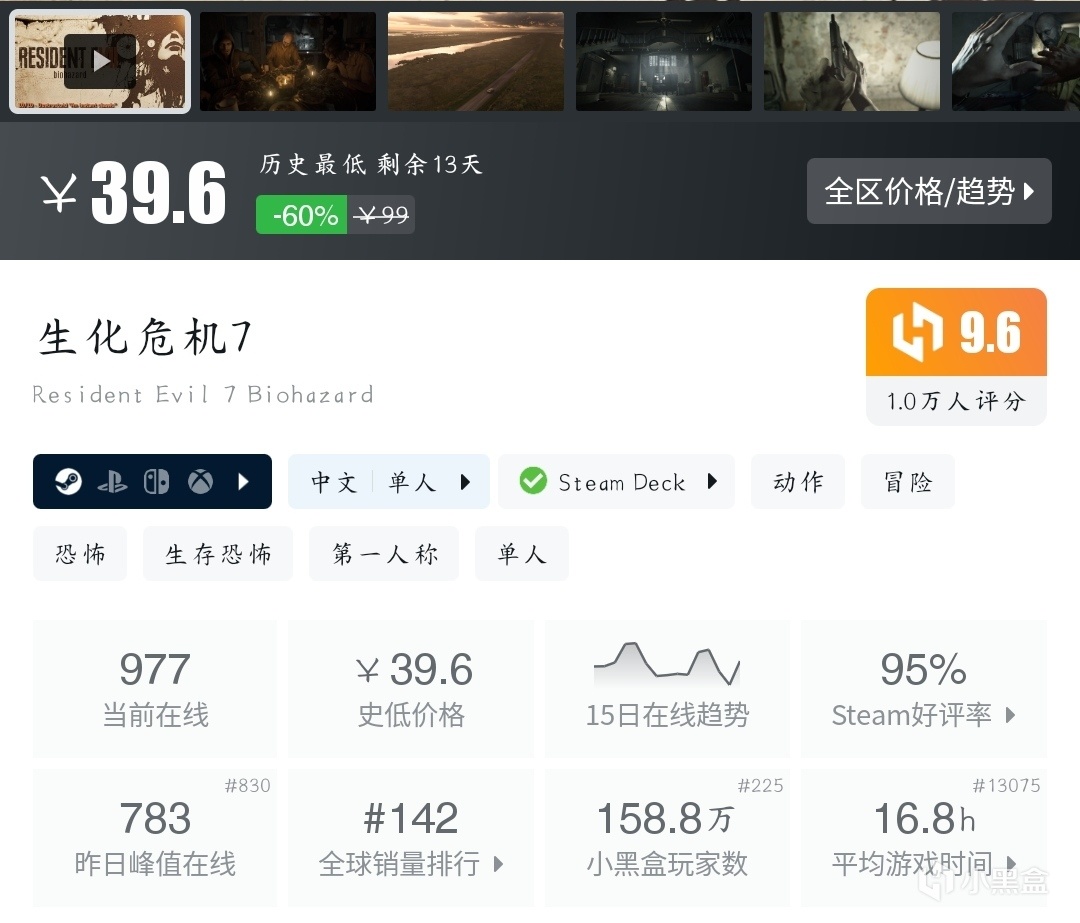
Task: Click the green -60% discount badge
Action: [x=302, y=215]
